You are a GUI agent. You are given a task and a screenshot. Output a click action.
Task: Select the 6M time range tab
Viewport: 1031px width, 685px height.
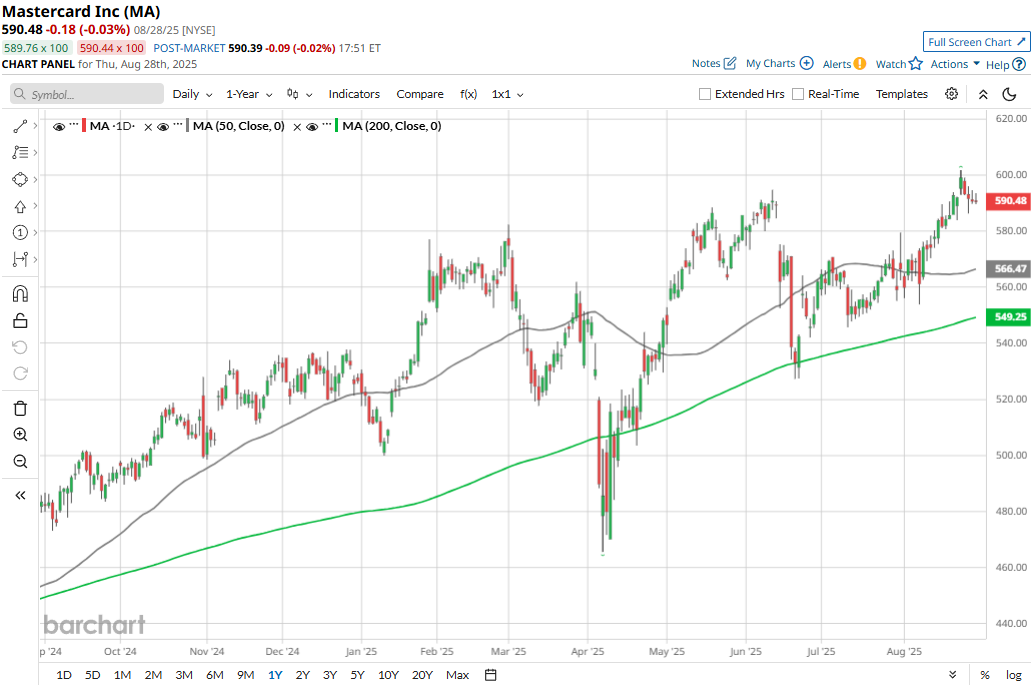coord(214,675)
